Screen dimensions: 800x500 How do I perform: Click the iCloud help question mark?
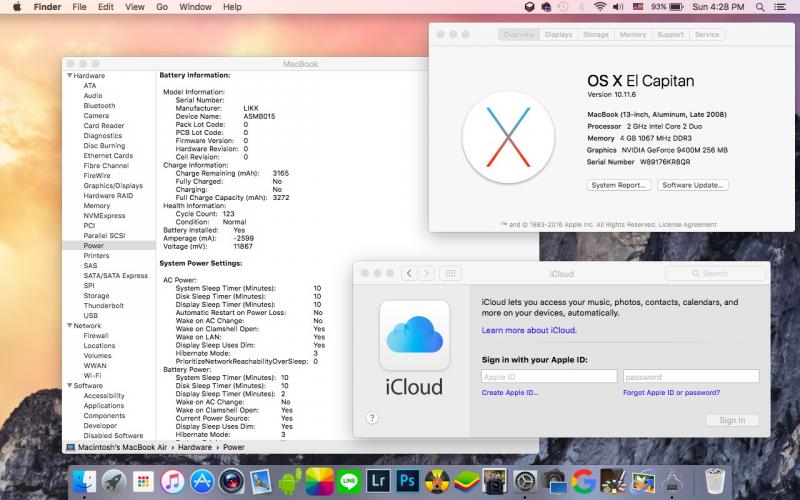pyautogui.click(x=372, y=418)
